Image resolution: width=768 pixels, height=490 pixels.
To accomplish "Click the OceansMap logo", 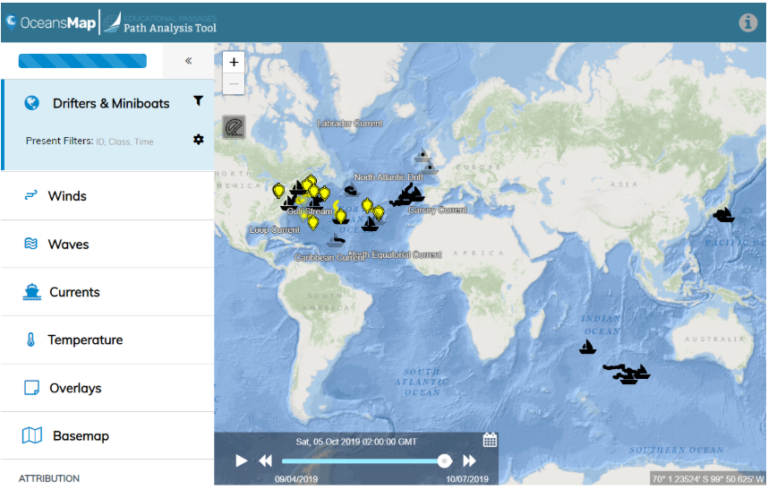I will click(x=51, y=23).
